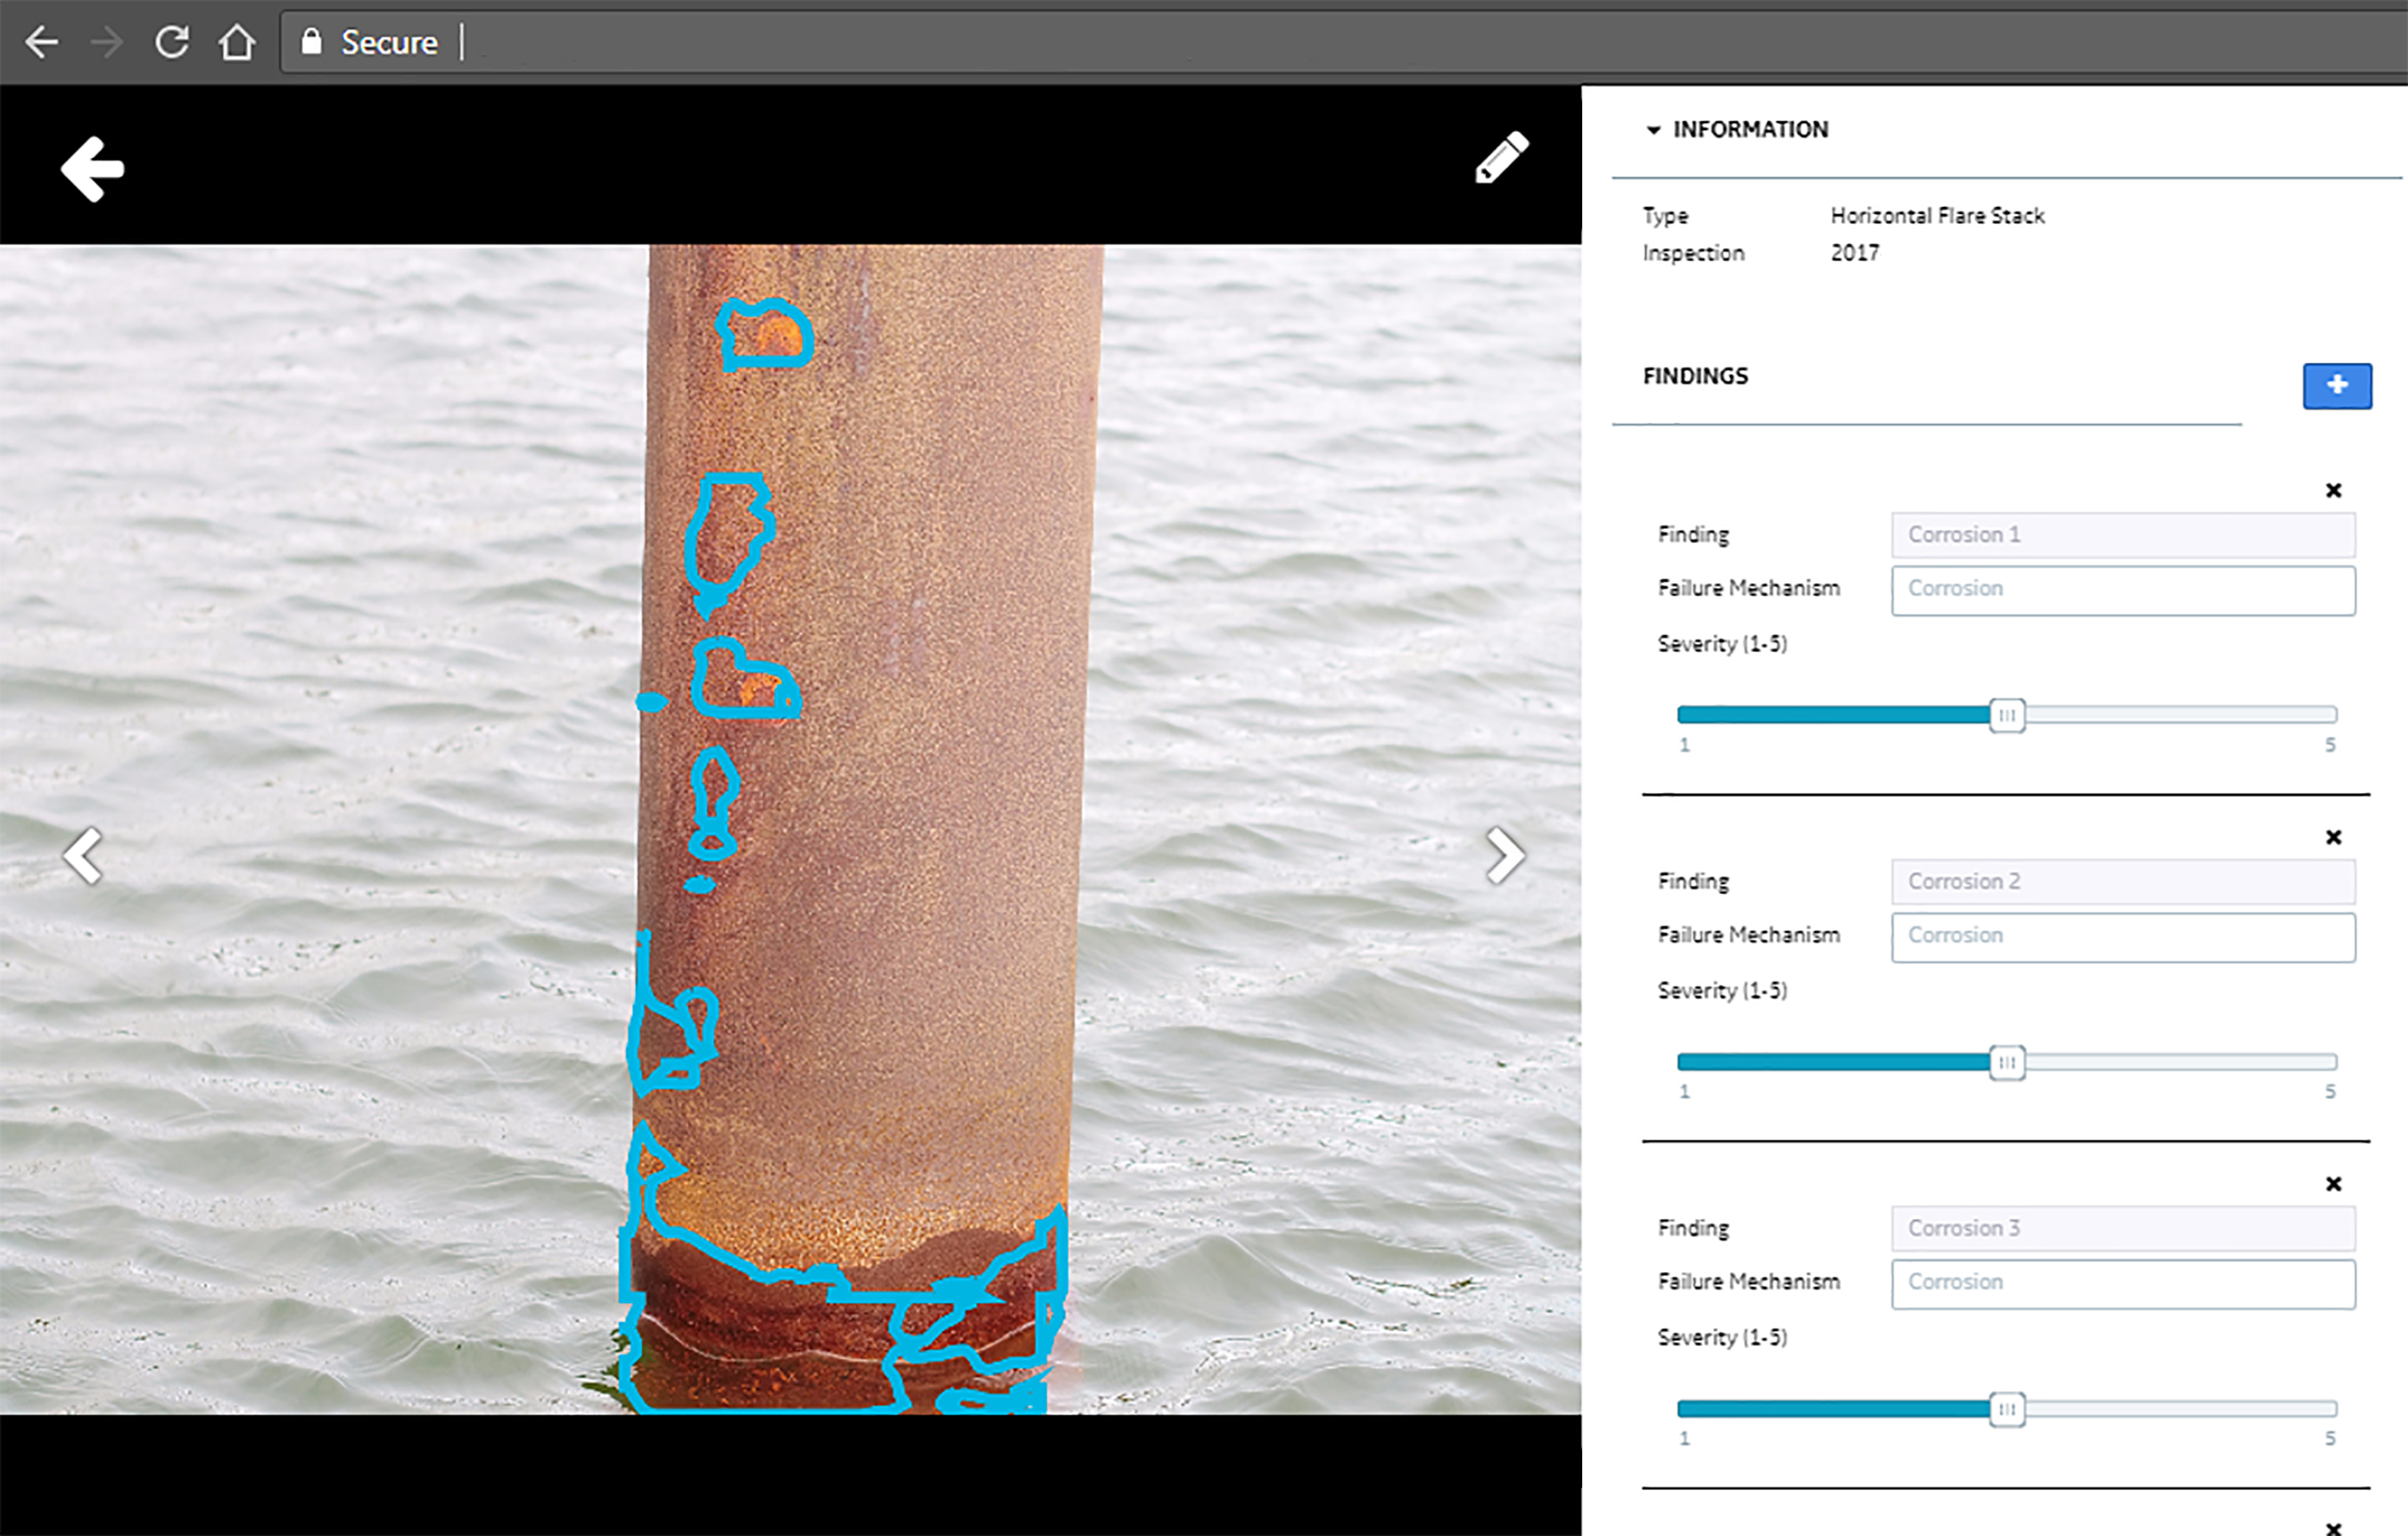This screenshot has width=2408, height=1536.
Task: Click the severity slider handle for Corrosion 3
Action: click(x=2007, y=1409)
